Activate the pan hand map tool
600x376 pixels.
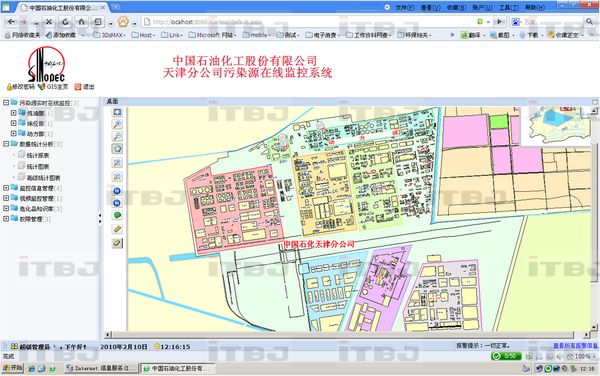[117, 149]
